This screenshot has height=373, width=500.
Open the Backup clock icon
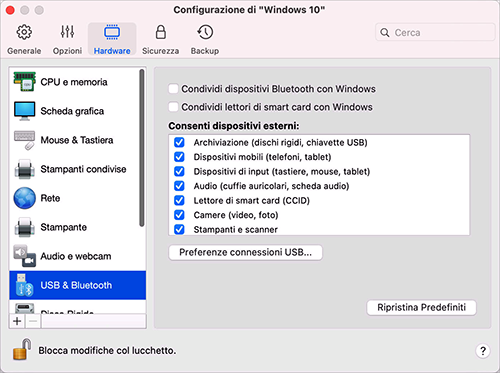click(205, 32)
